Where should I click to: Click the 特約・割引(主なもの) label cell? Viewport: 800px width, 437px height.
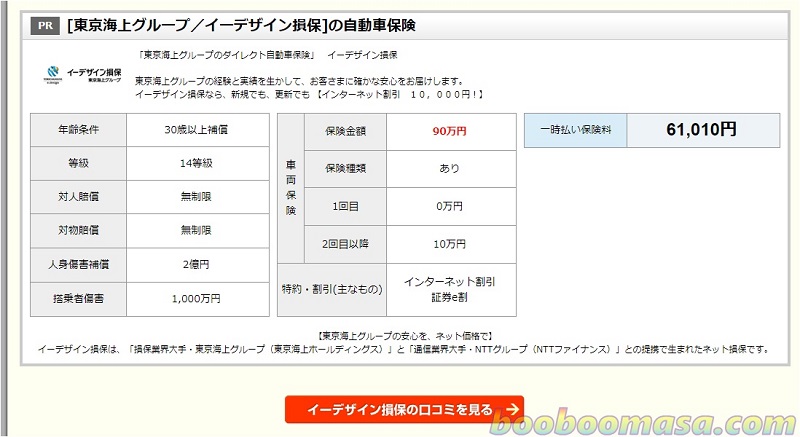point(332,290)
